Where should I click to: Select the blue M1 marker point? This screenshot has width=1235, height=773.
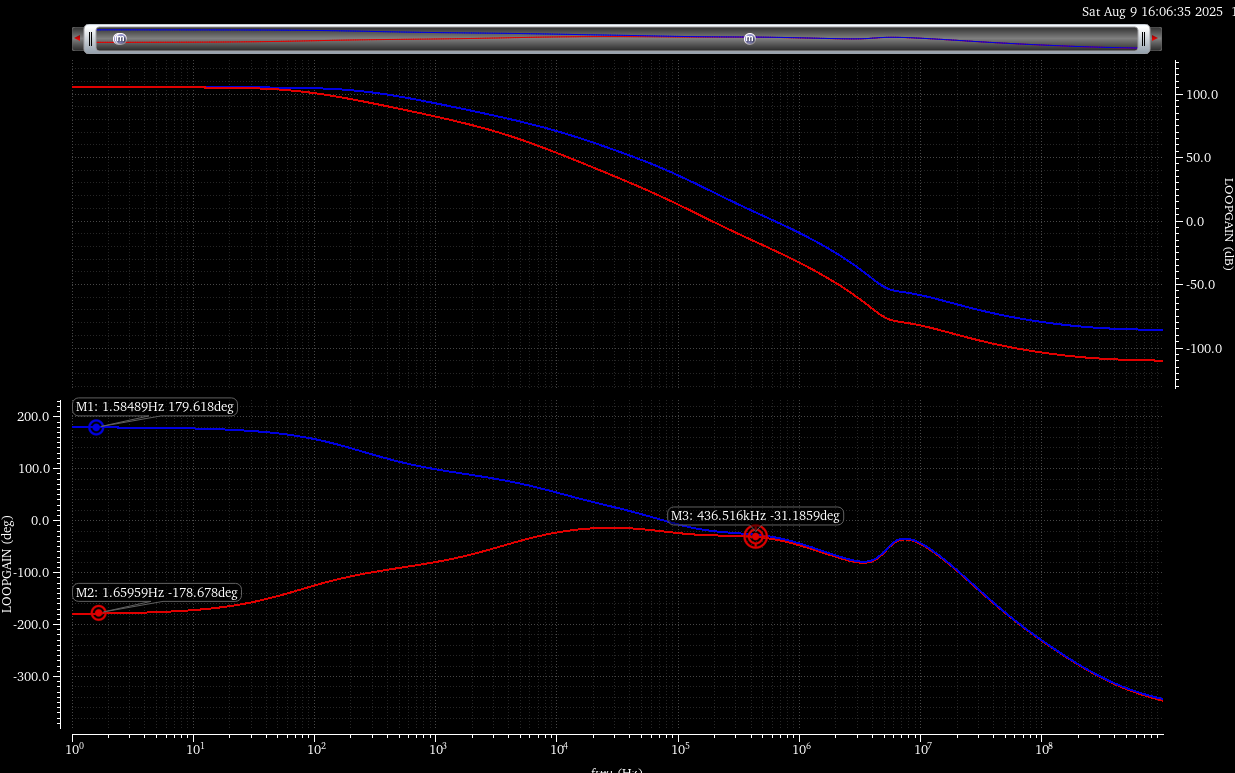click(x=96, y=427)
